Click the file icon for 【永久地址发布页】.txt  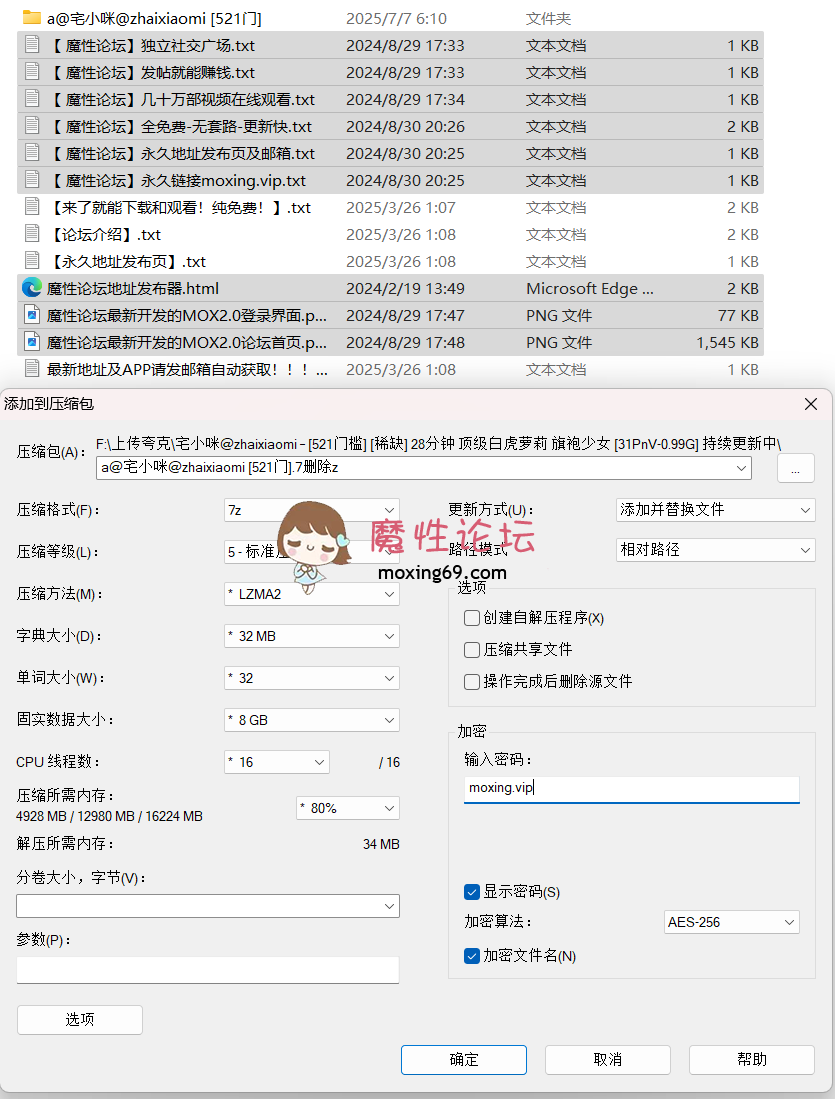tap(32, 261)
